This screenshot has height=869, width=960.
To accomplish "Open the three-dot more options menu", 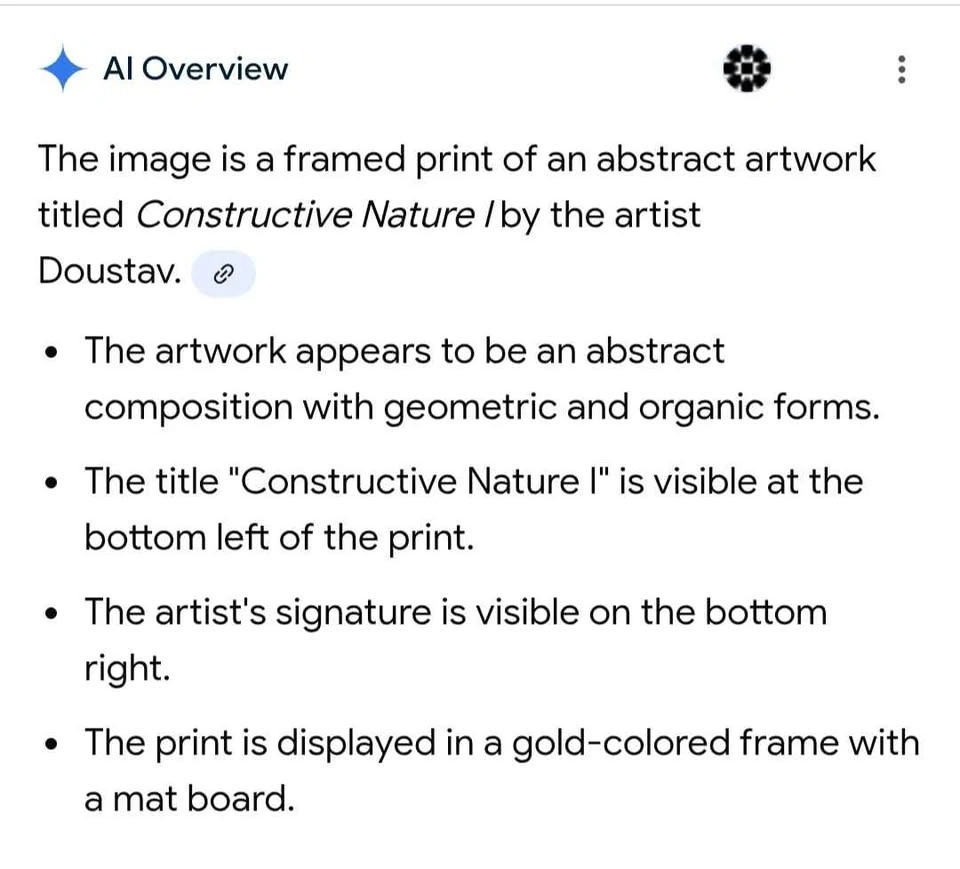I will point(901,69).
